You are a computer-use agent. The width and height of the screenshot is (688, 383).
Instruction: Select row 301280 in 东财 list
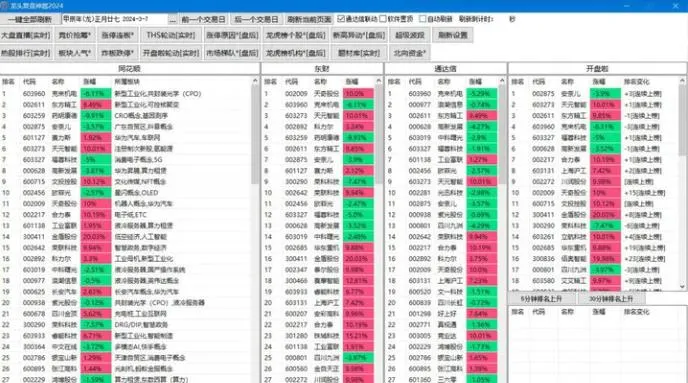click(319, 336)
